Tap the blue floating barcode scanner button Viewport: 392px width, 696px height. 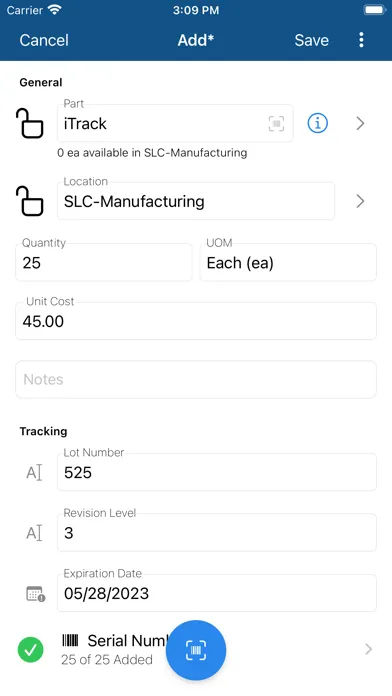(x=196, y=650)
